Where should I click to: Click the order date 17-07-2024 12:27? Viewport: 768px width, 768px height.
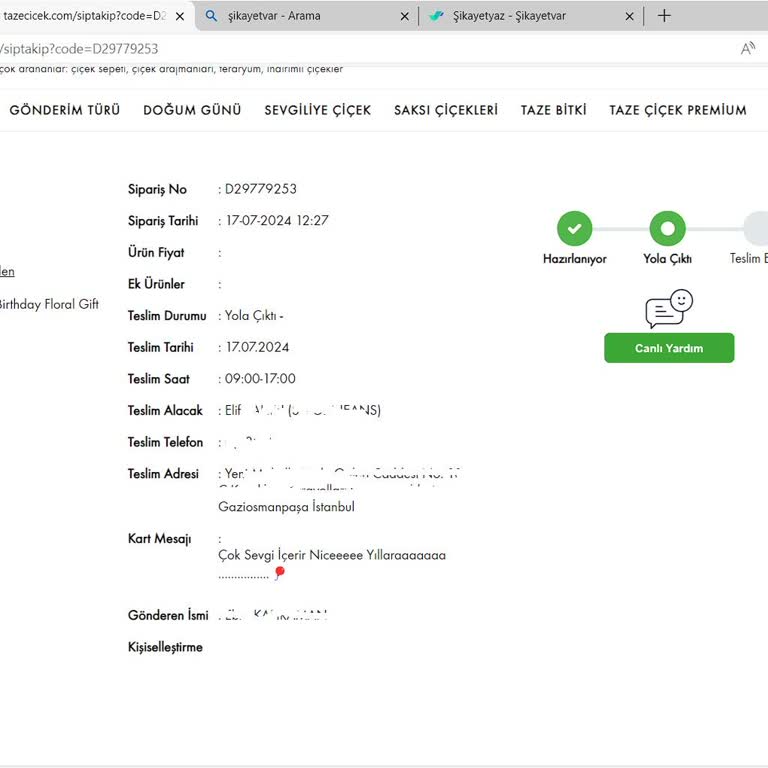pyautogui.click(x=277, y=220)
